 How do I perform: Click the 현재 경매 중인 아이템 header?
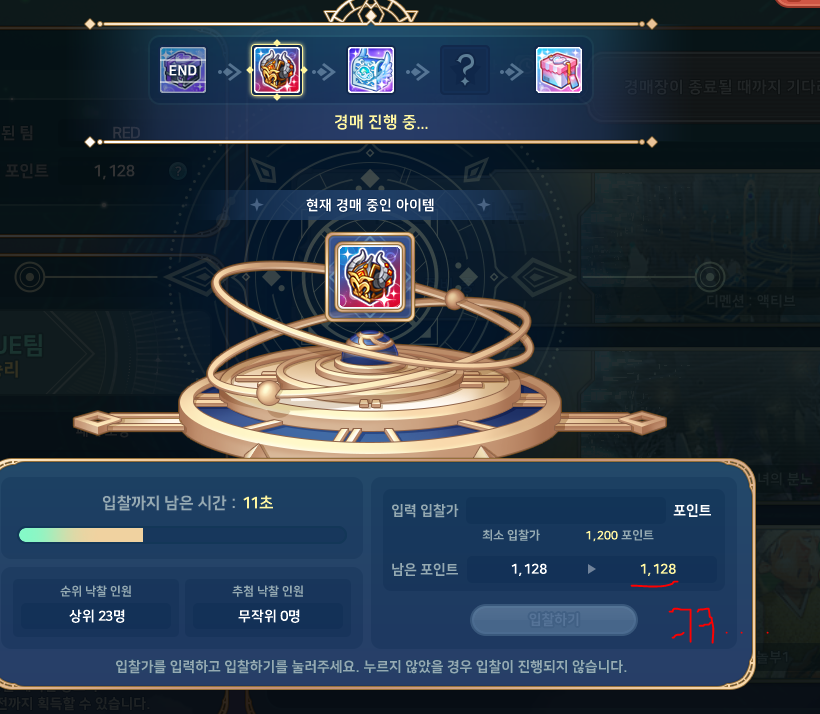click(370, 205)
